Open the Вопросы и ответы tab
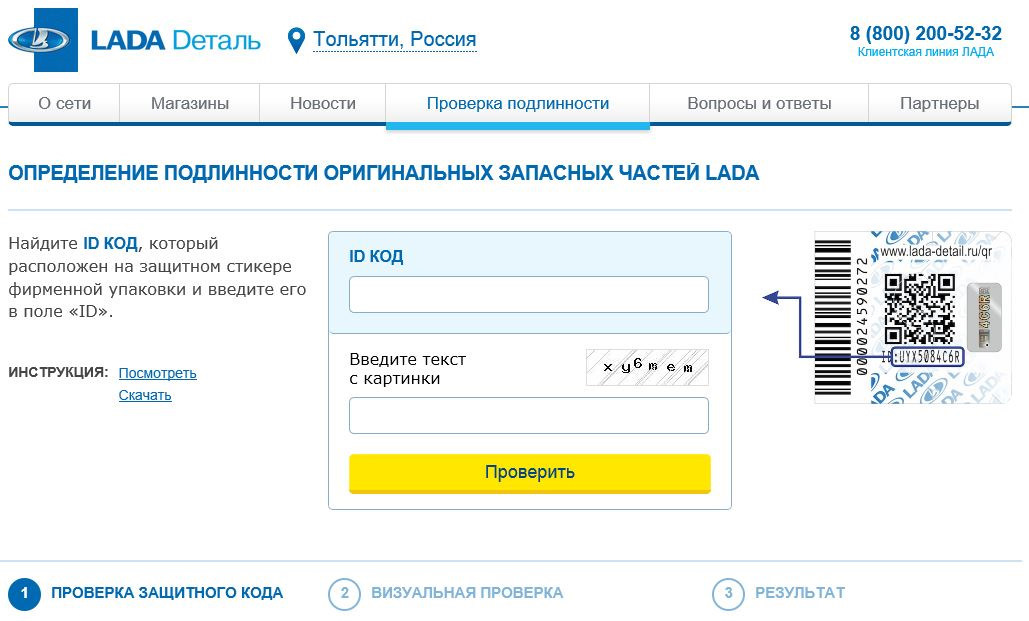 (759, 103)
